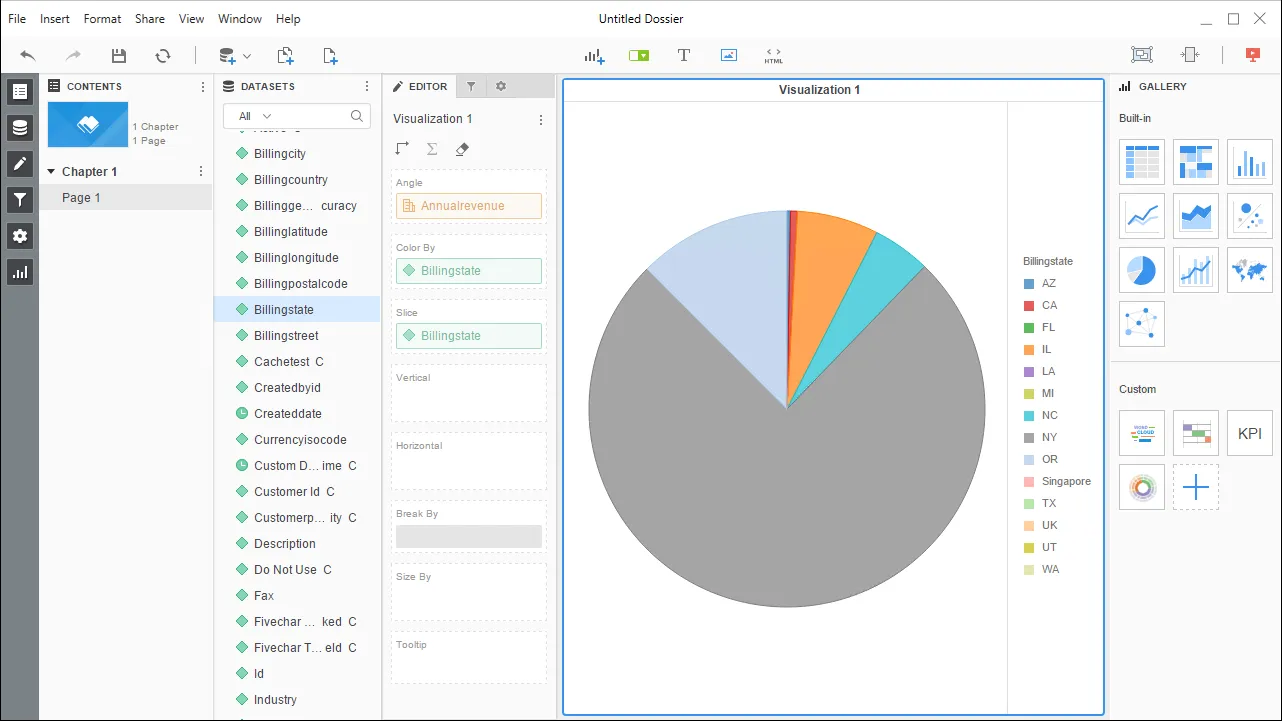Image resolution: width=1282 pixels, height=721 pixels.
Task: Clear the visualization with the eraser icon
Action: point(461,147)
